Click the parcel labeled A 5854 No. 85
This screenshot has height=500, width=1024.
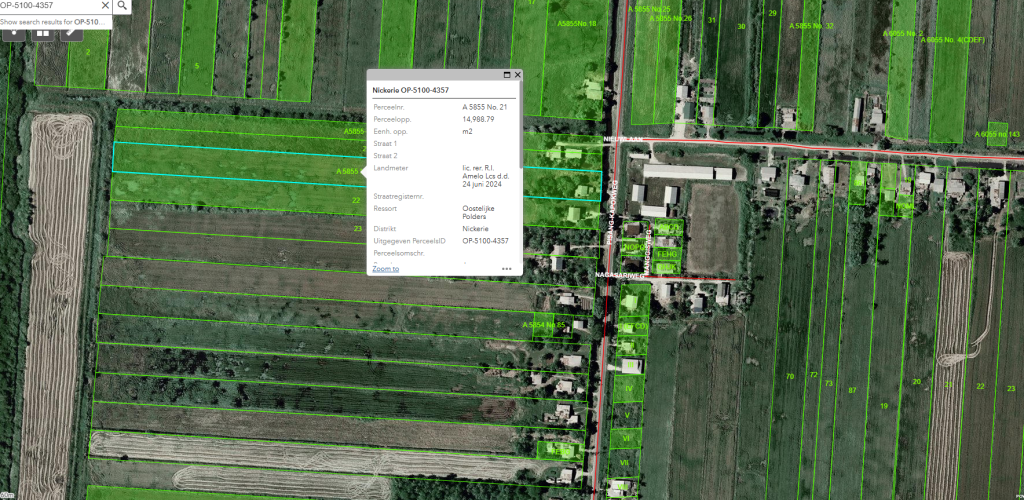pyautogui.click(x=546, y=326)
